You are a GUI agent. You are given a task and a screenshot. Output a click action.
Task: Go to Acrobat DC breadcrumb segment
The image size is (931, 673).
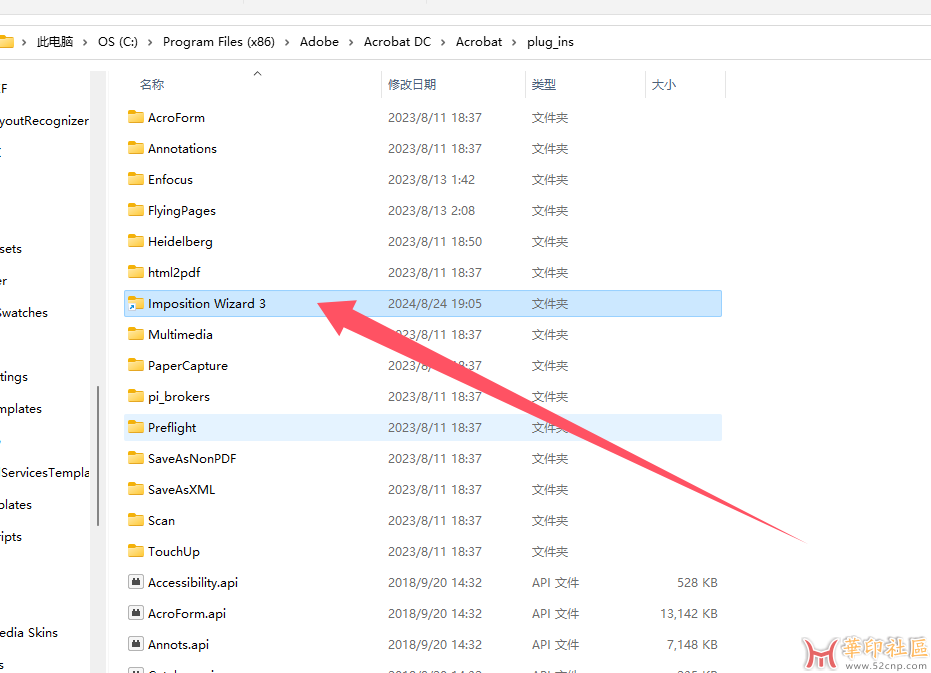[x=397, y=42]
